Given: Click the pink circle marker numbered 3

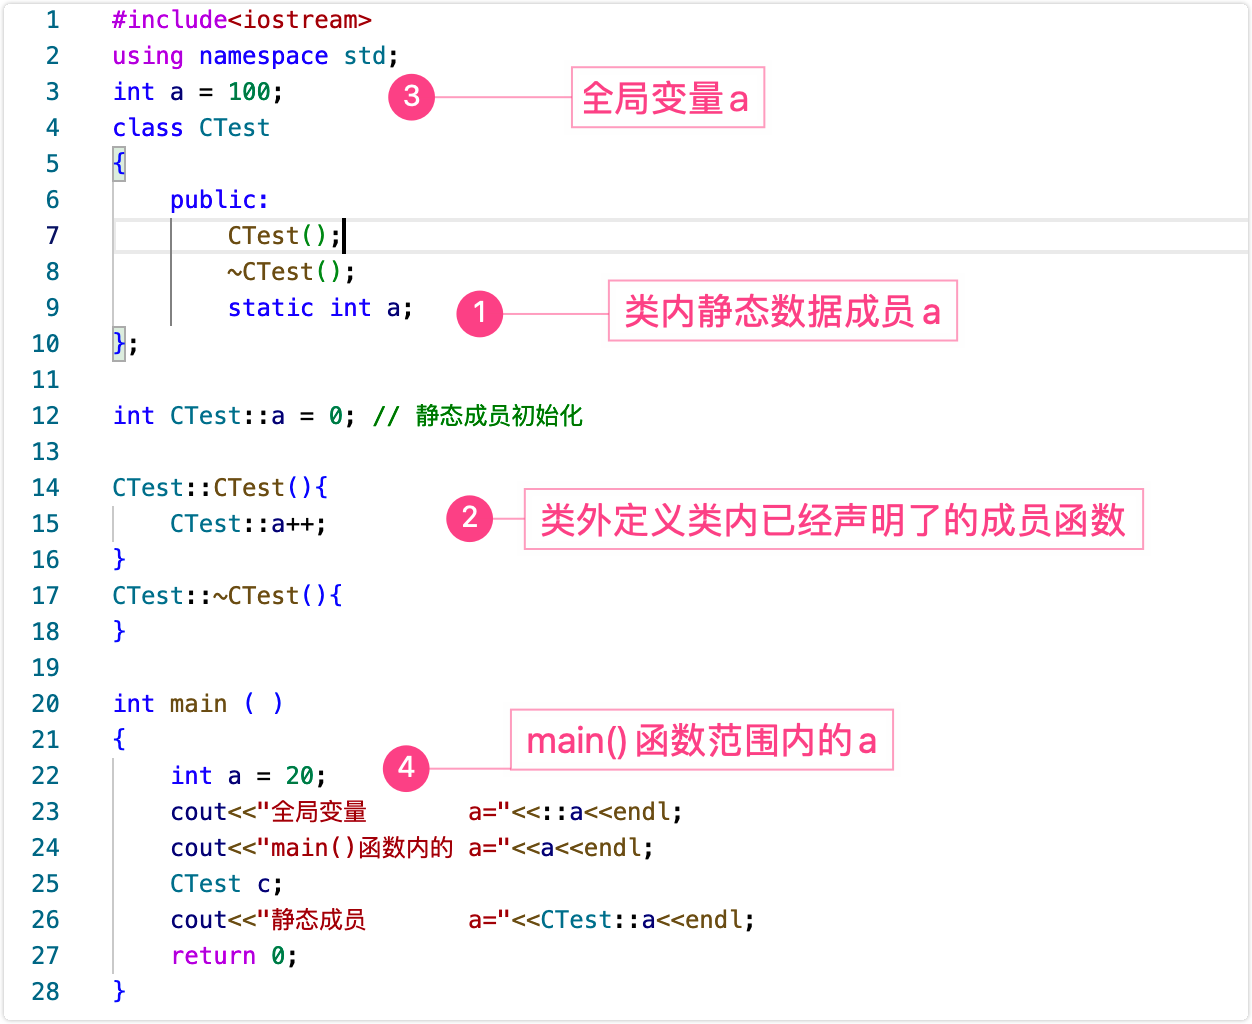Looking at the screenshot, I should (412, 97).
